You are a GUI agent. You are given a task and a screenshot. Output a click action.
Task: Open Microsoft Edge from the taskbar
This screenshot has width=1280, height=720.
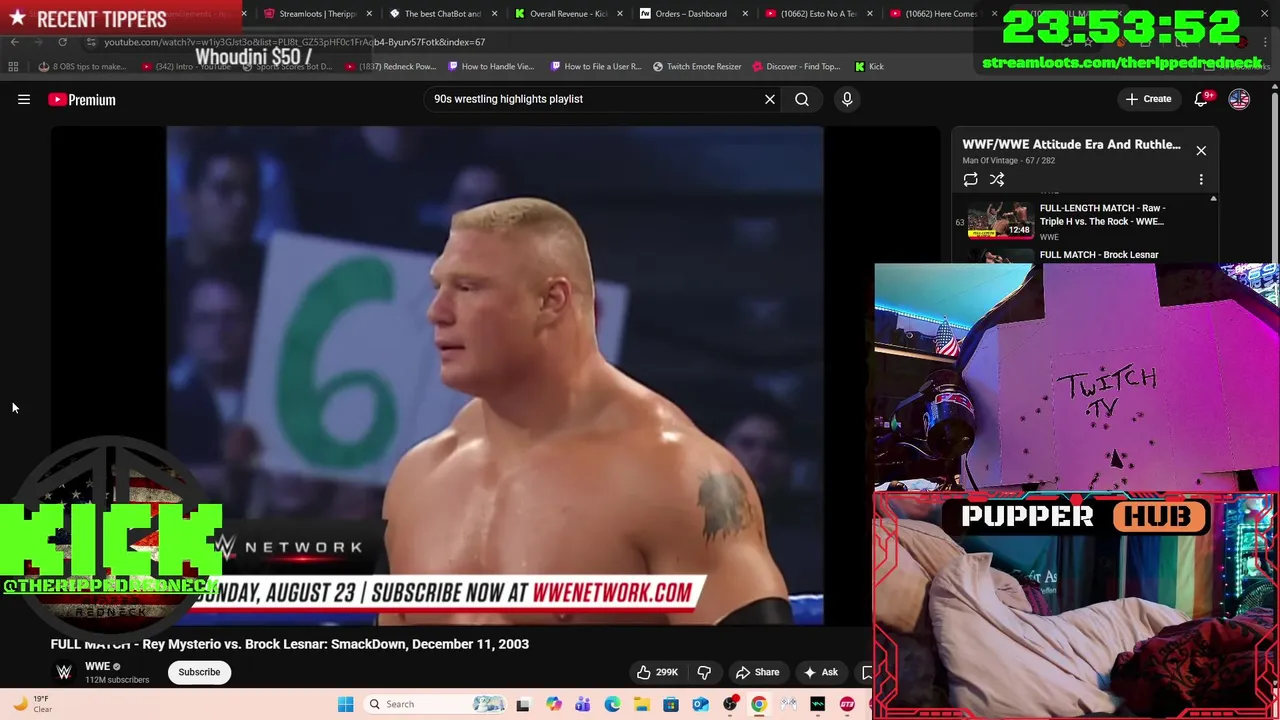[612, 704]
